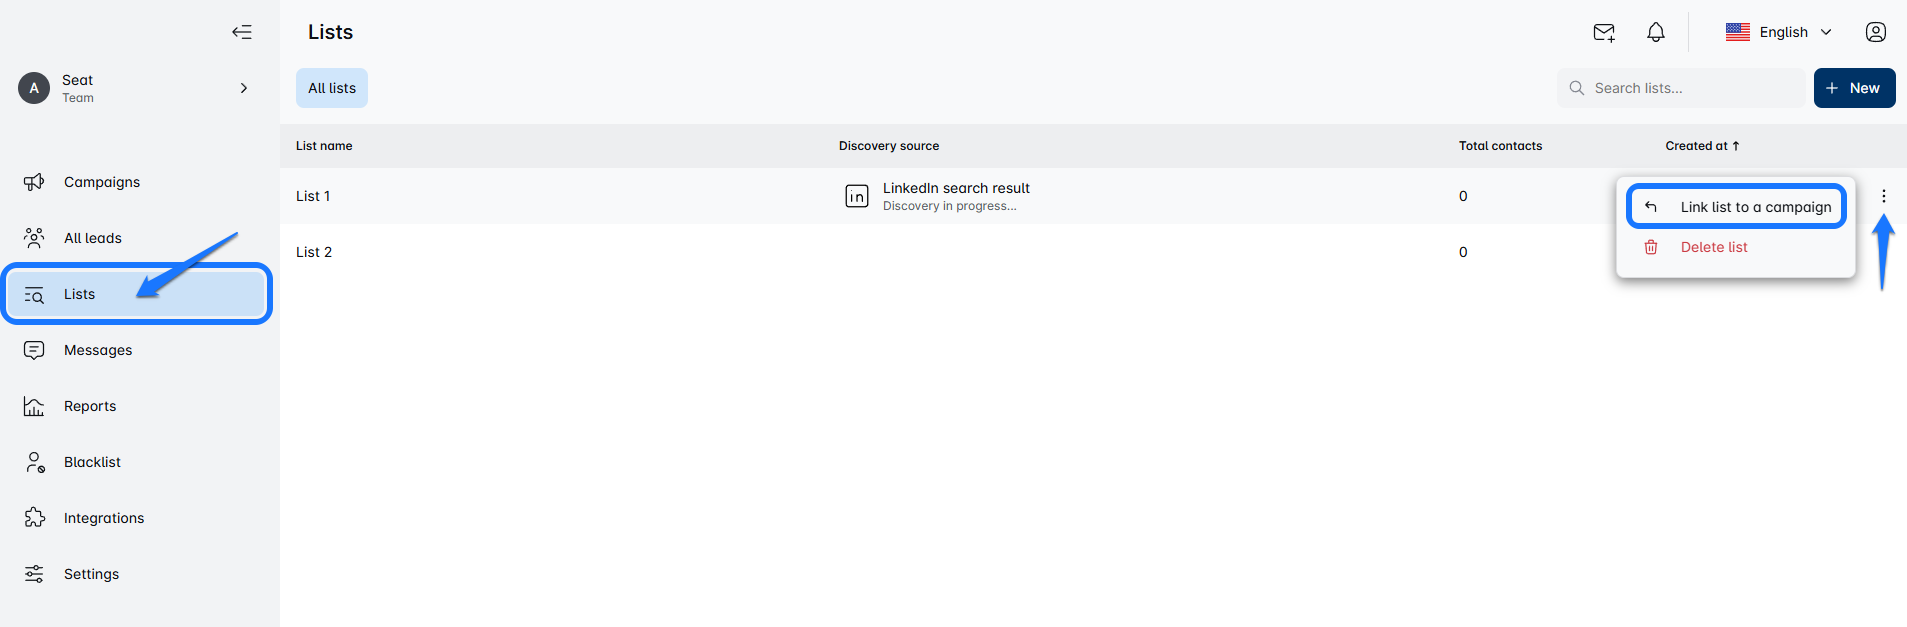Open the user profile icon
Viewport: 1907px width, 627px height.
(x=1876, y=32)
